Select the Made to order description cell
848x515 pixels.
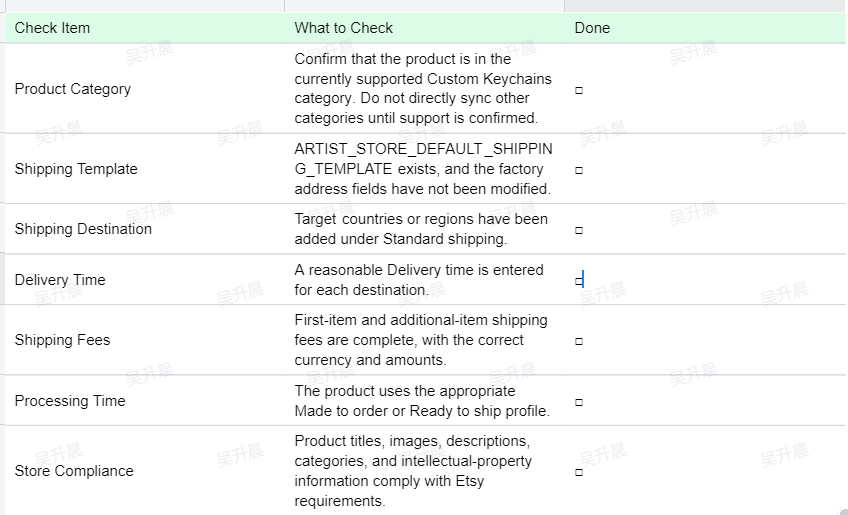pos(425,401)
